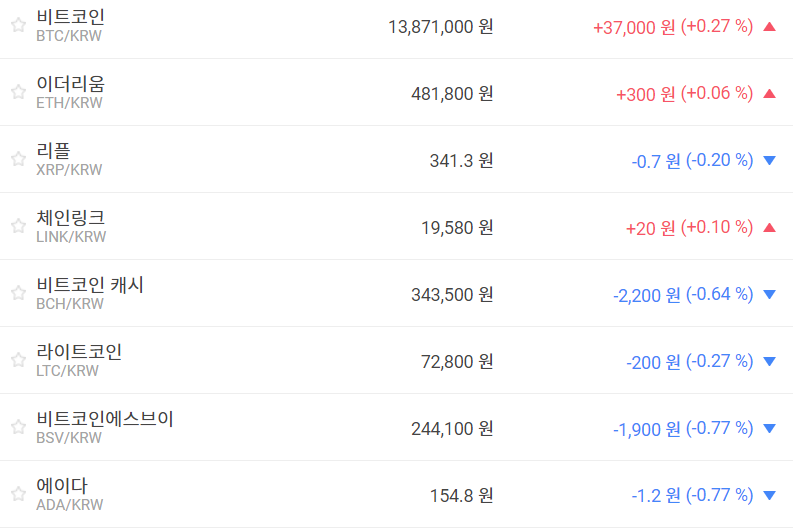Favorite the Ripple XRP/KRW row

(18, 159)
